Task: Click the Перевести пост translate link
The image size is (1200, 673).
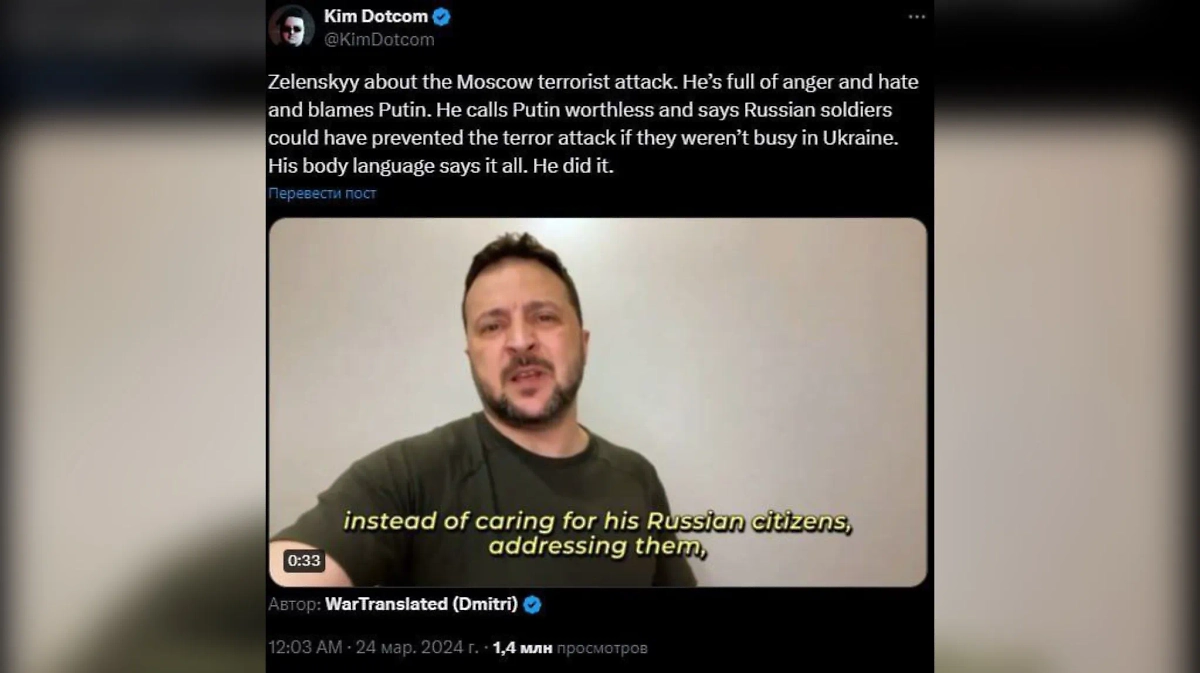Action: (x=322, y=193)
